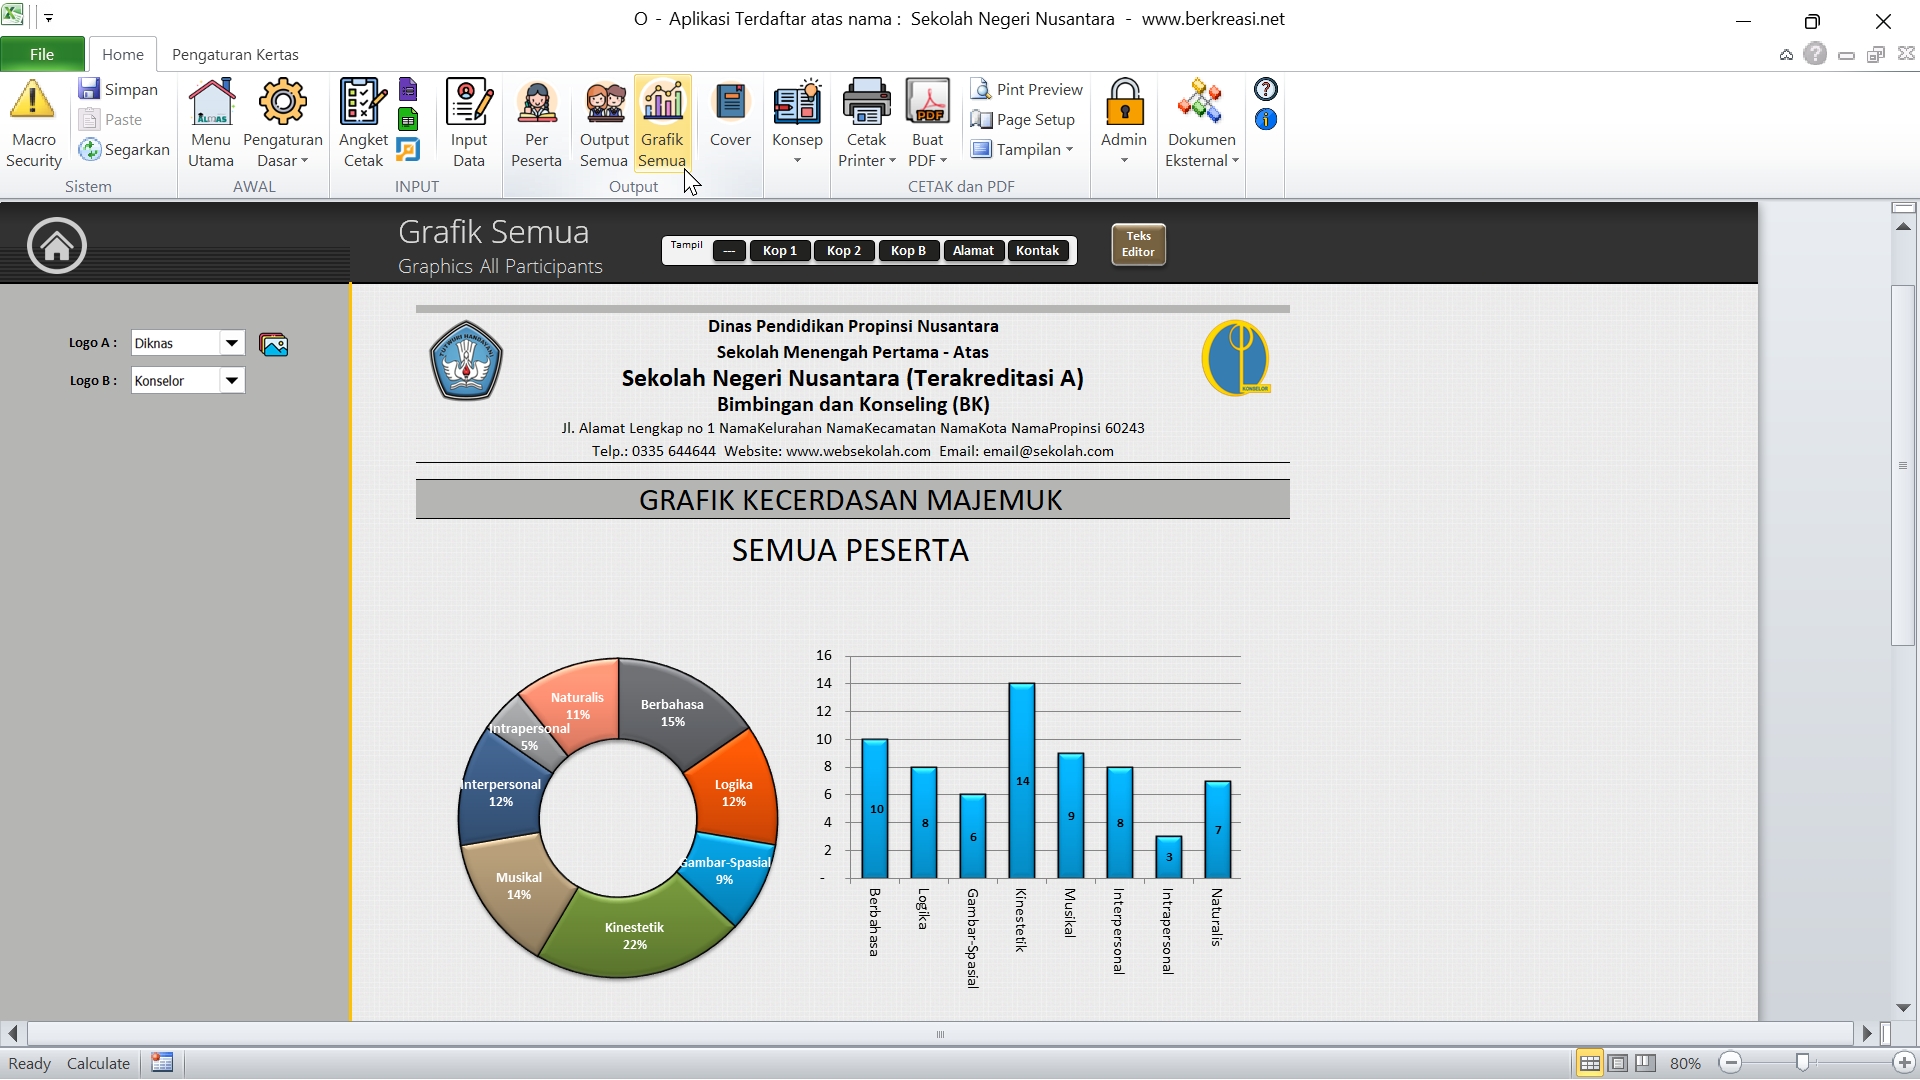Click the Macro Security warning icon
The width and height of the screenshot is (1920, 1080).
pos(33,101)
